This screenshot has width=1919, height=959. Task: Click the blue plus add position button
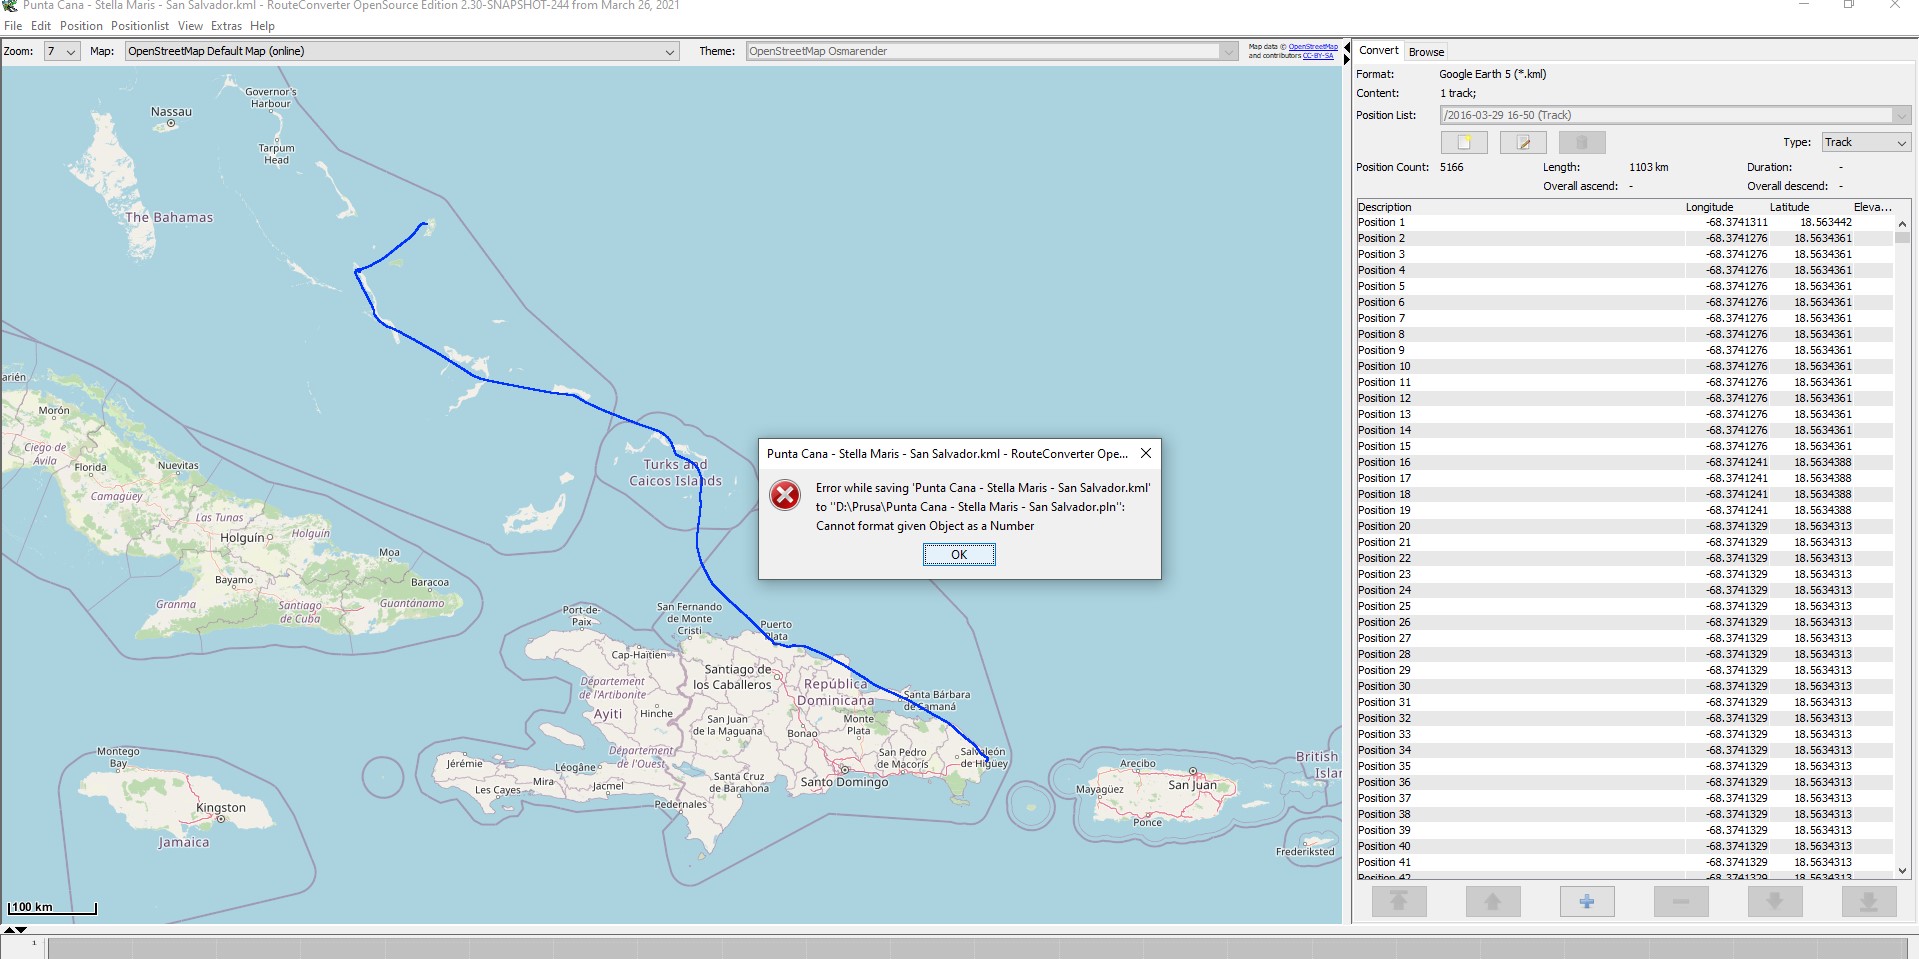pos(1586,902)
